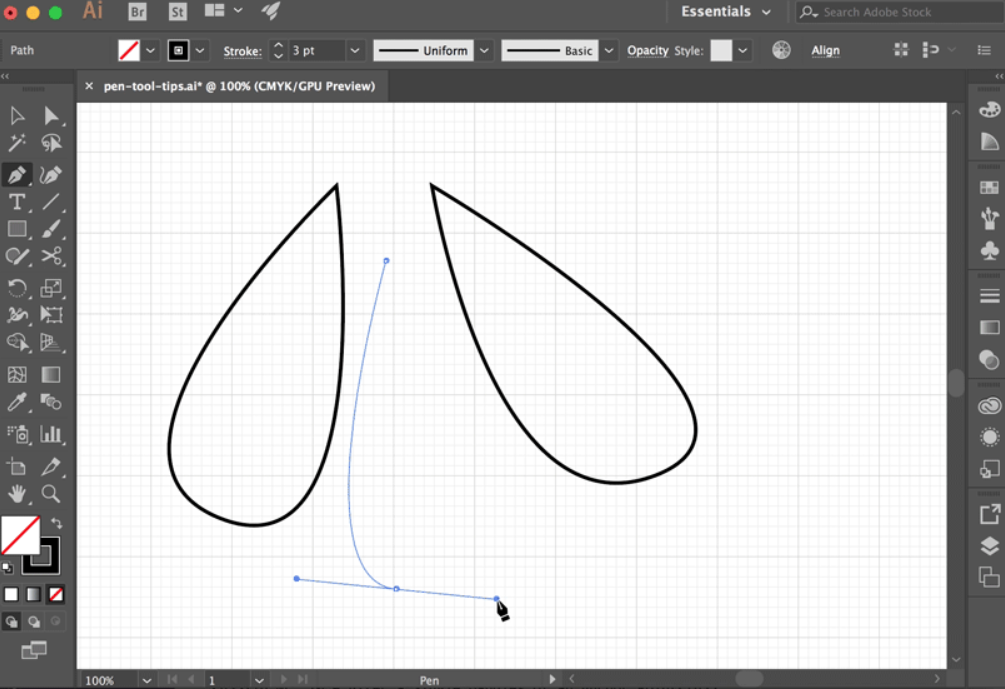The width and height of the screenshot is (1005, 689).
Task: Switch to the pen-tool-tips.ai document tab
Action: point(239,86)
